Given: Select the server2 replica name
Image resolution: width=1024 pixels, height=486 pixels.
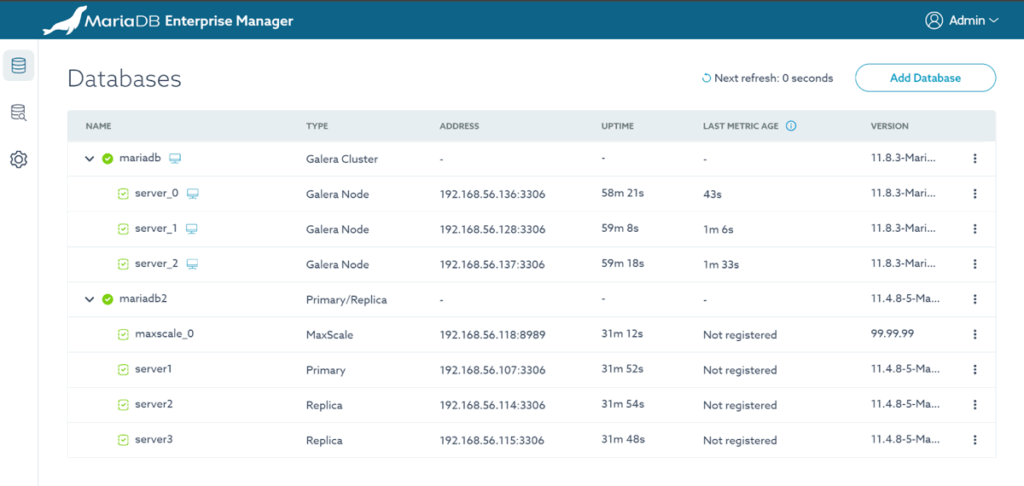Looking at the screenshot, I should click(x=154, y=404).
